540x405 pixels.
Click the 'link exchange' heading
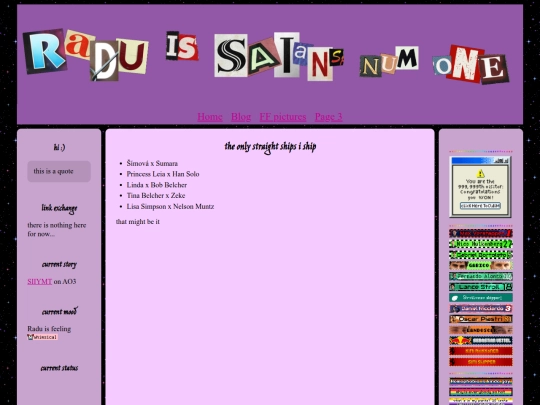click(x=59, y=208)
